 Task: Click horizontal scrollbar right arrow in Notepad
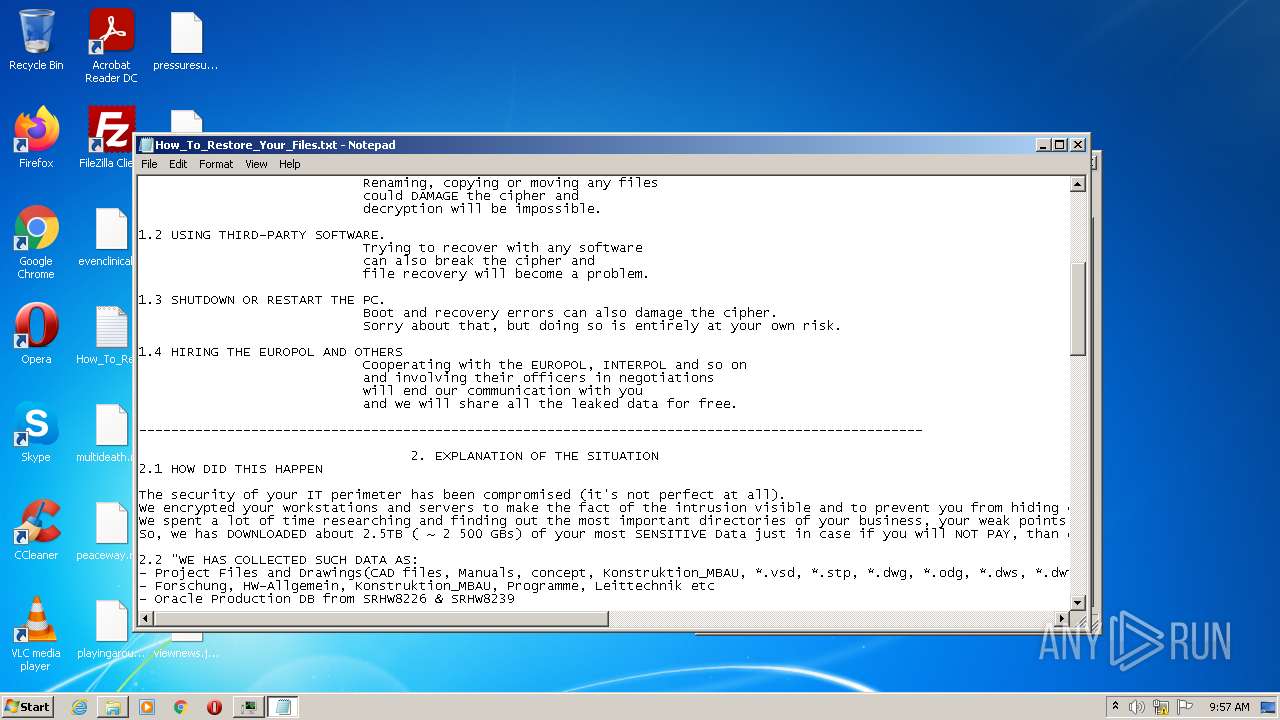pos(1063,618)
